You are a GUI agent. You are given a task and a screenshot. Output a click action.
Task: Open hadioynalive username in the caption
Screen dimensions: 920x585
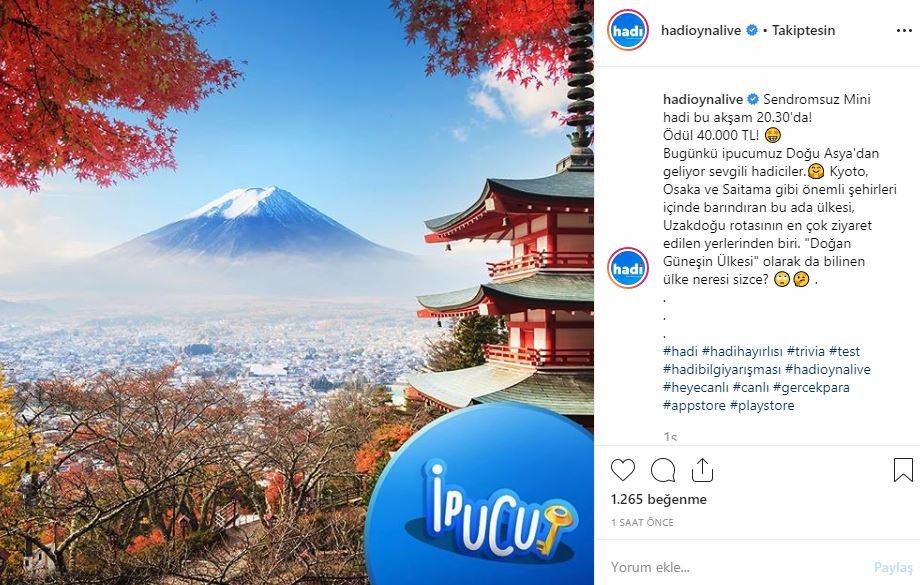click(703, 99)
